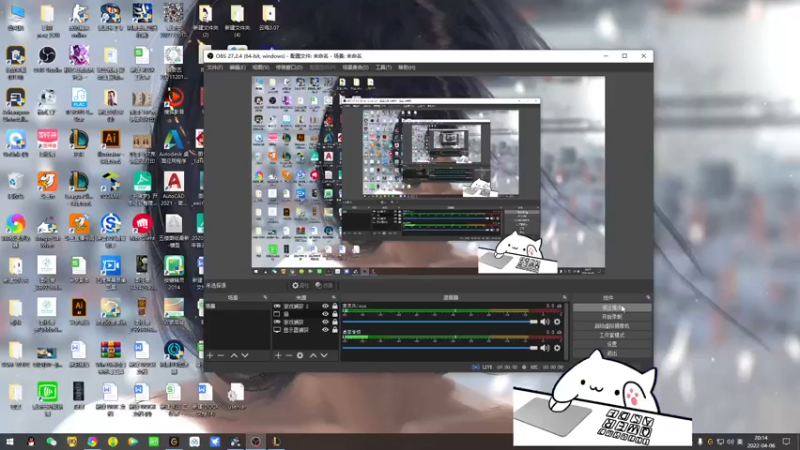Toggle the lock on the image source row

click(335, 314)
